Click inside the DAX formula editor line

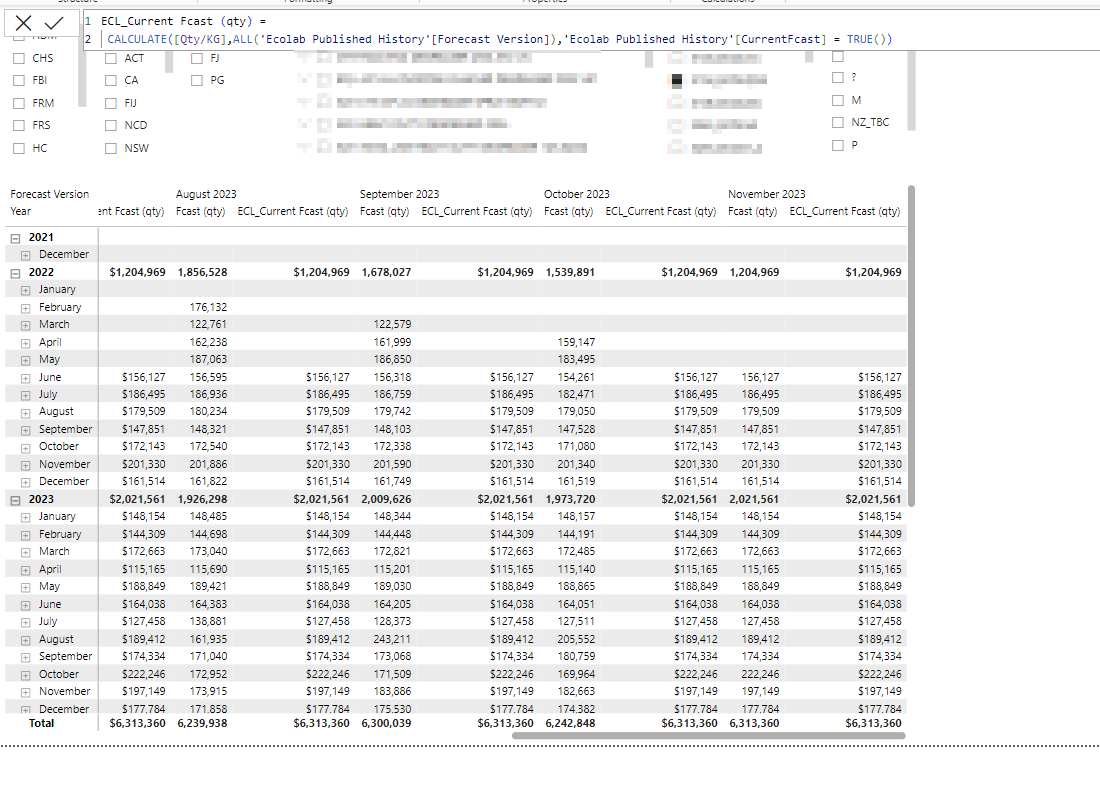[x=499, y=39]
